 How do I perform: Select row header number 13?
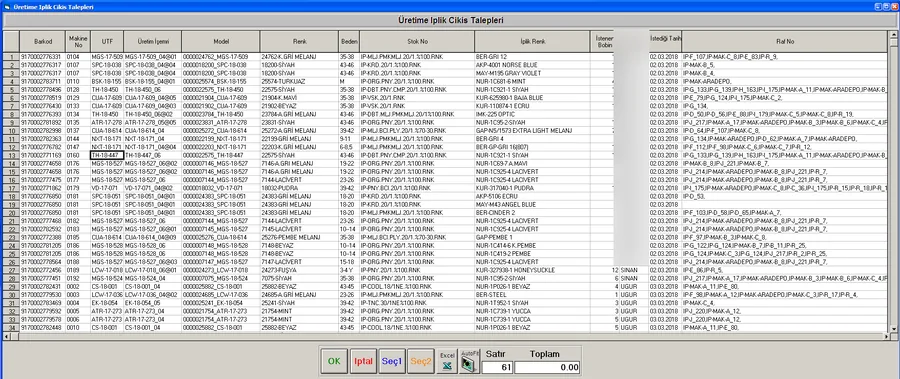[11, 155]
